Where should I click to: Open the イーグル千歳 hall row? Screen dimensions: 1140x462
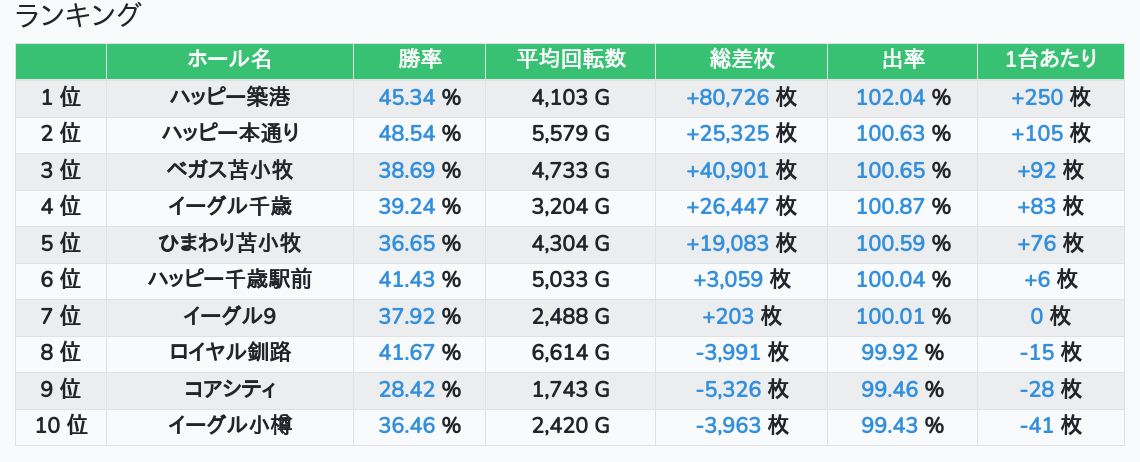point(229,207)
